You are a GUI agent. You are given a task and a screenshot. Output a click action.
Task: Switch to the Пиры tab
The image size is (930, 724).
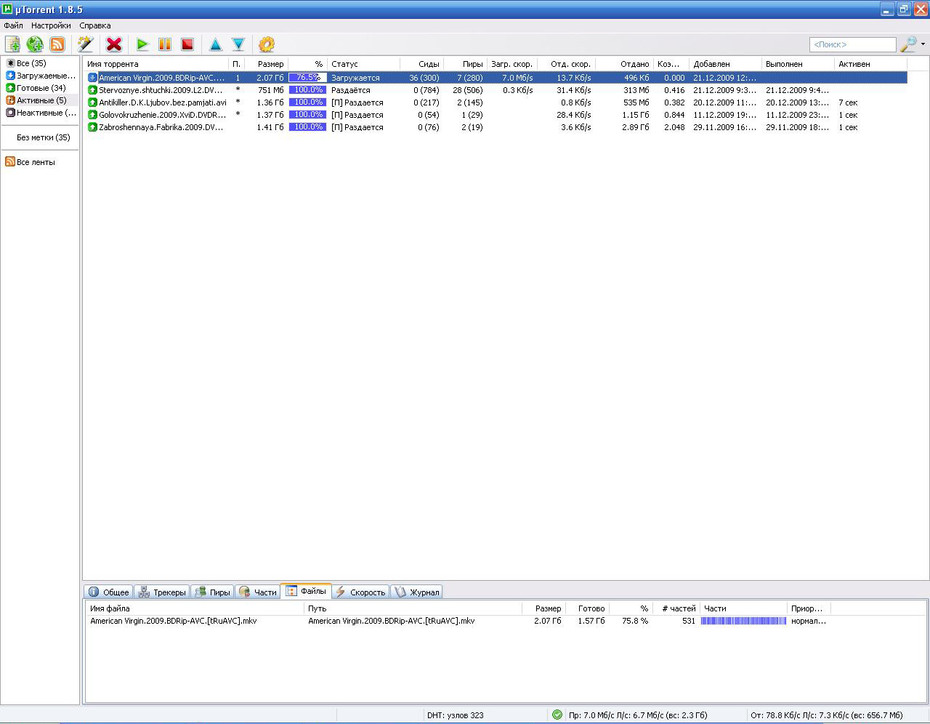[x=212, y=592]
